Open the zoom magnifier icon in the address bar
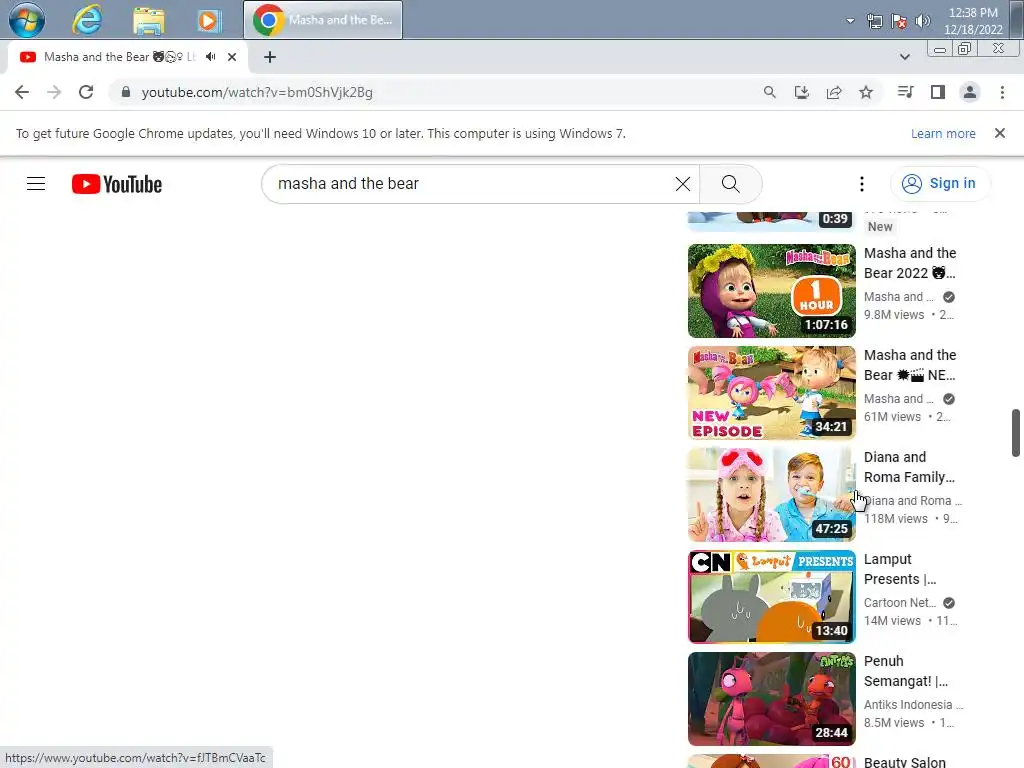Screen dimensions: 1024x768 point(770,92)
